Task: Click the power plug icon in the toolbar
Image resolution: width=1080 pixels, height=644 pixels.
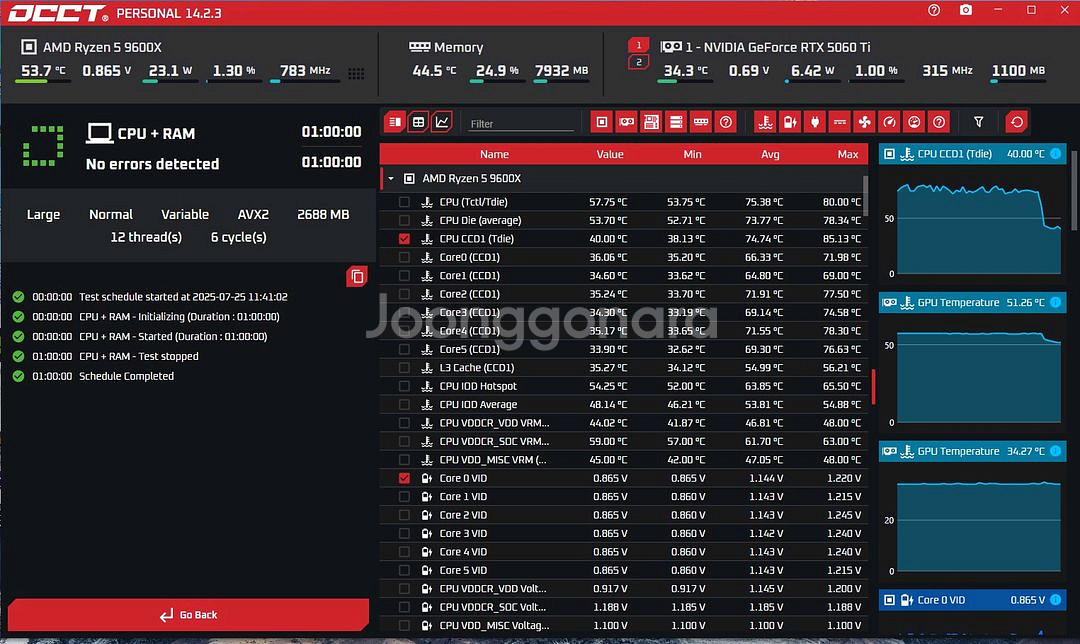Action: [815, 121]
